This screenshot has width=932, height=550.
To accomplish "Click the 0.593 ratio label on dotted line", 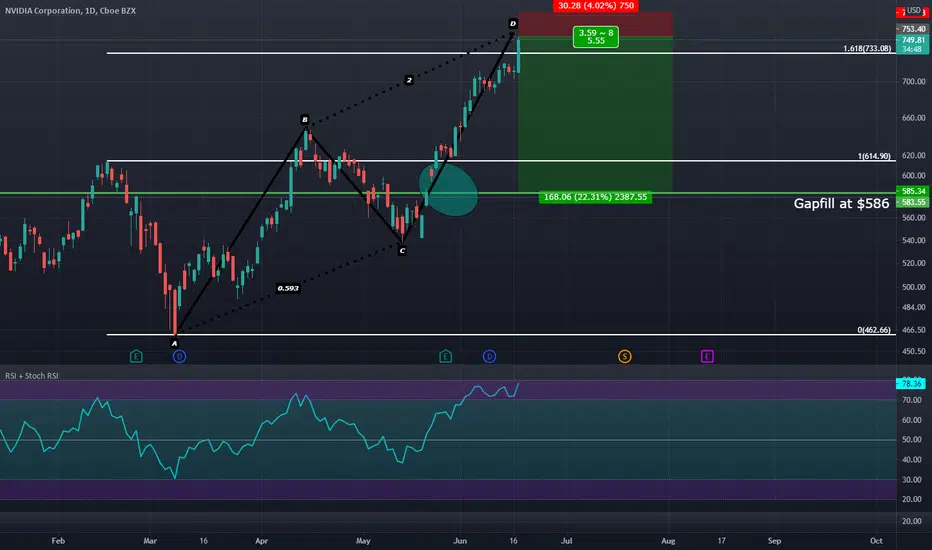I will [x=288, y=288].
